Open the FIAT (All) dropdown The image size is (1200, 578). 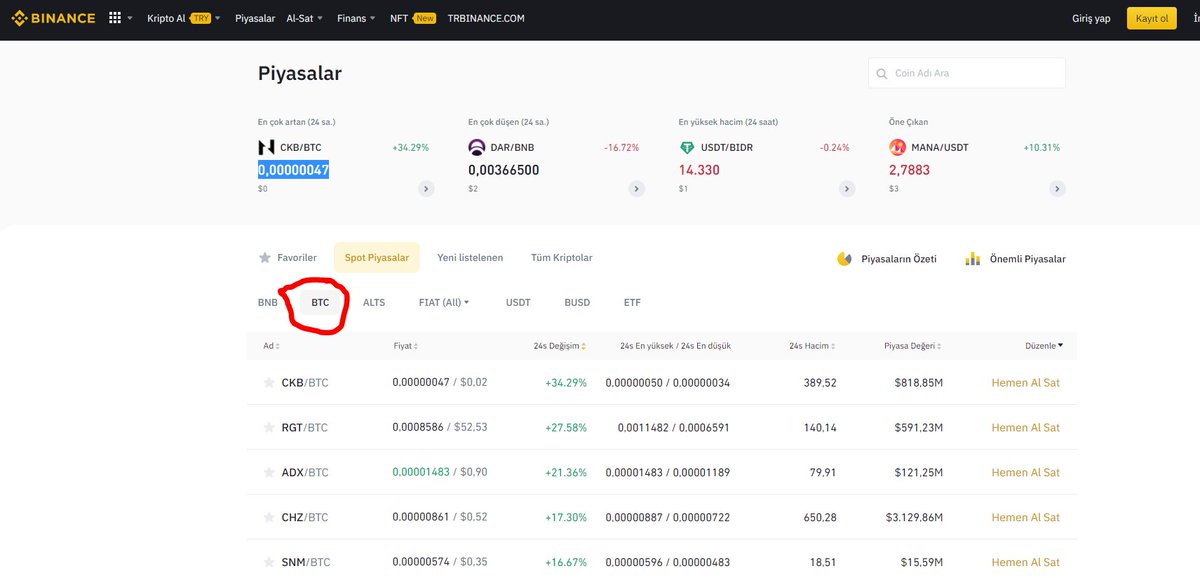443,302
